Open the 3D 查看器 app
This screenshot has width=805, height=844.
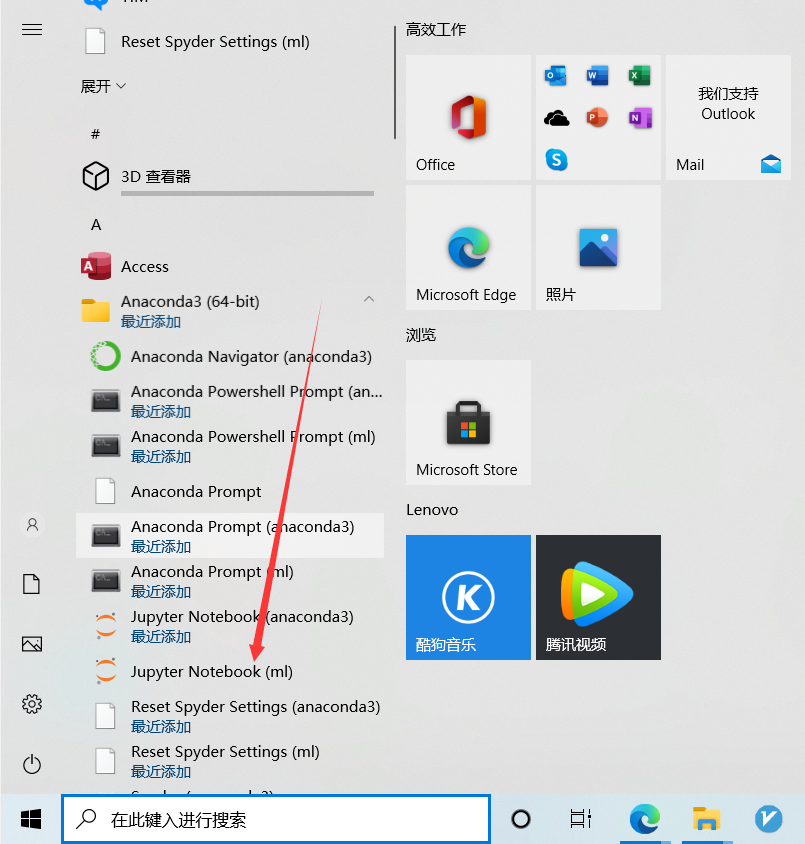(229, 176)
